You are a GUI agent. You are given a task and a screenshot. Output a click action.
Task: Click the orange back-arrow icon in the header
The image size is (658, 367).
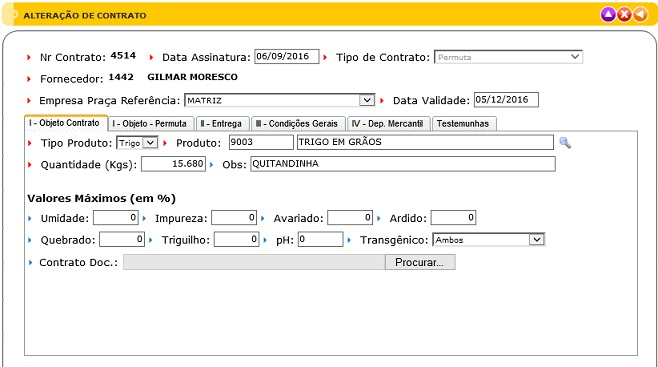(640, 15)
